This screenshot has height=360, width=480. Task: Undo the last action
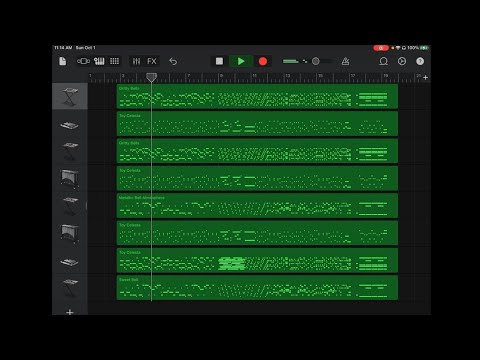pos(173,61)
